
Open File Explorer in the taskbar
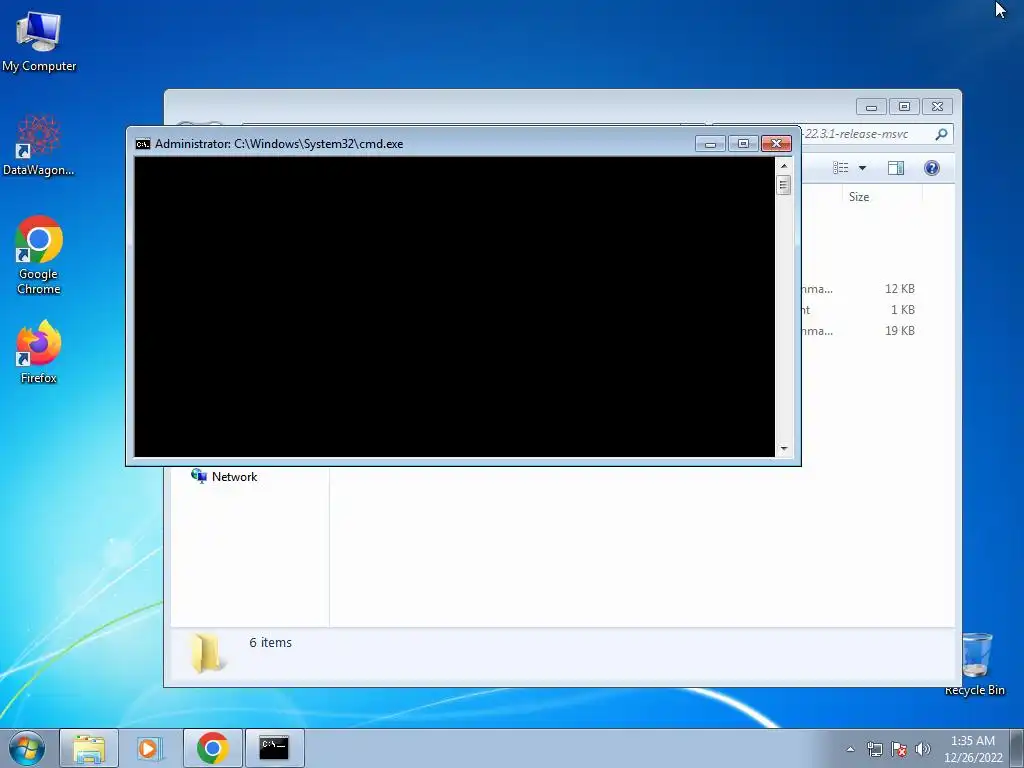[89, 748]
